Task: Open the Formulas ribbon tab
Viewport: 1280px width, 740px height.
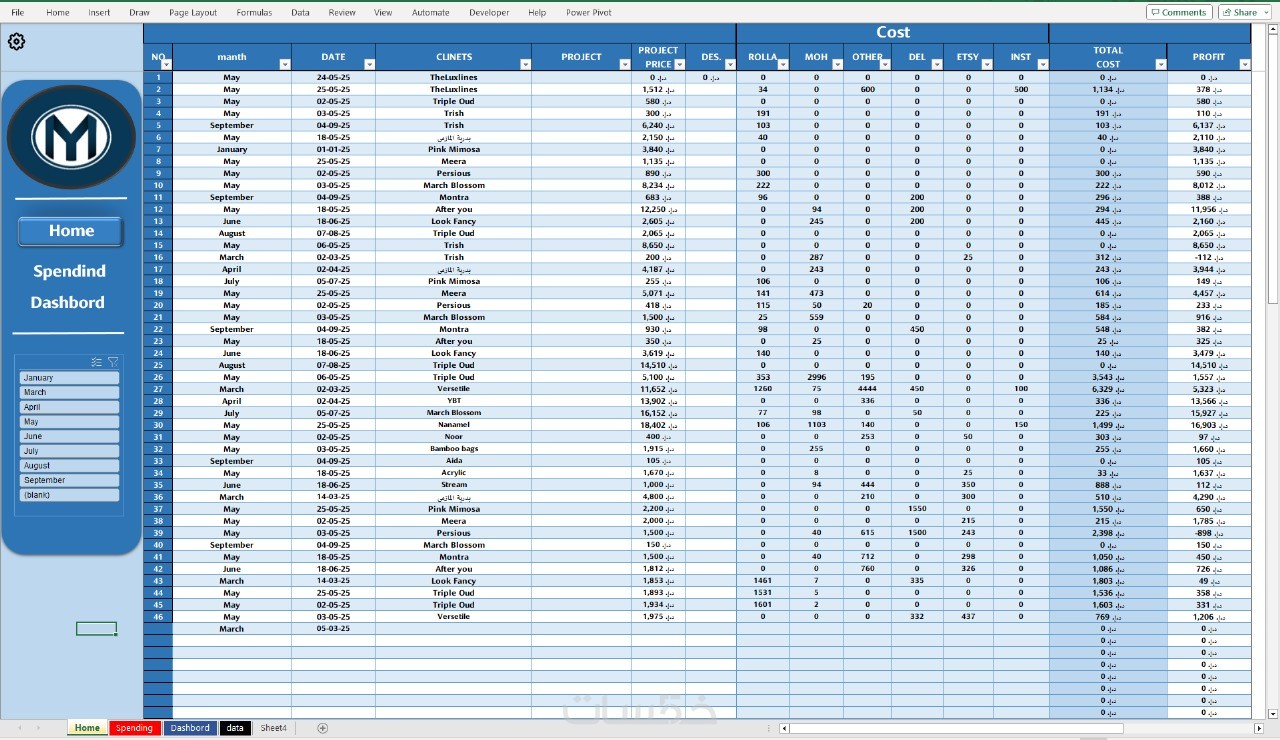Action: tap(254, 13)
